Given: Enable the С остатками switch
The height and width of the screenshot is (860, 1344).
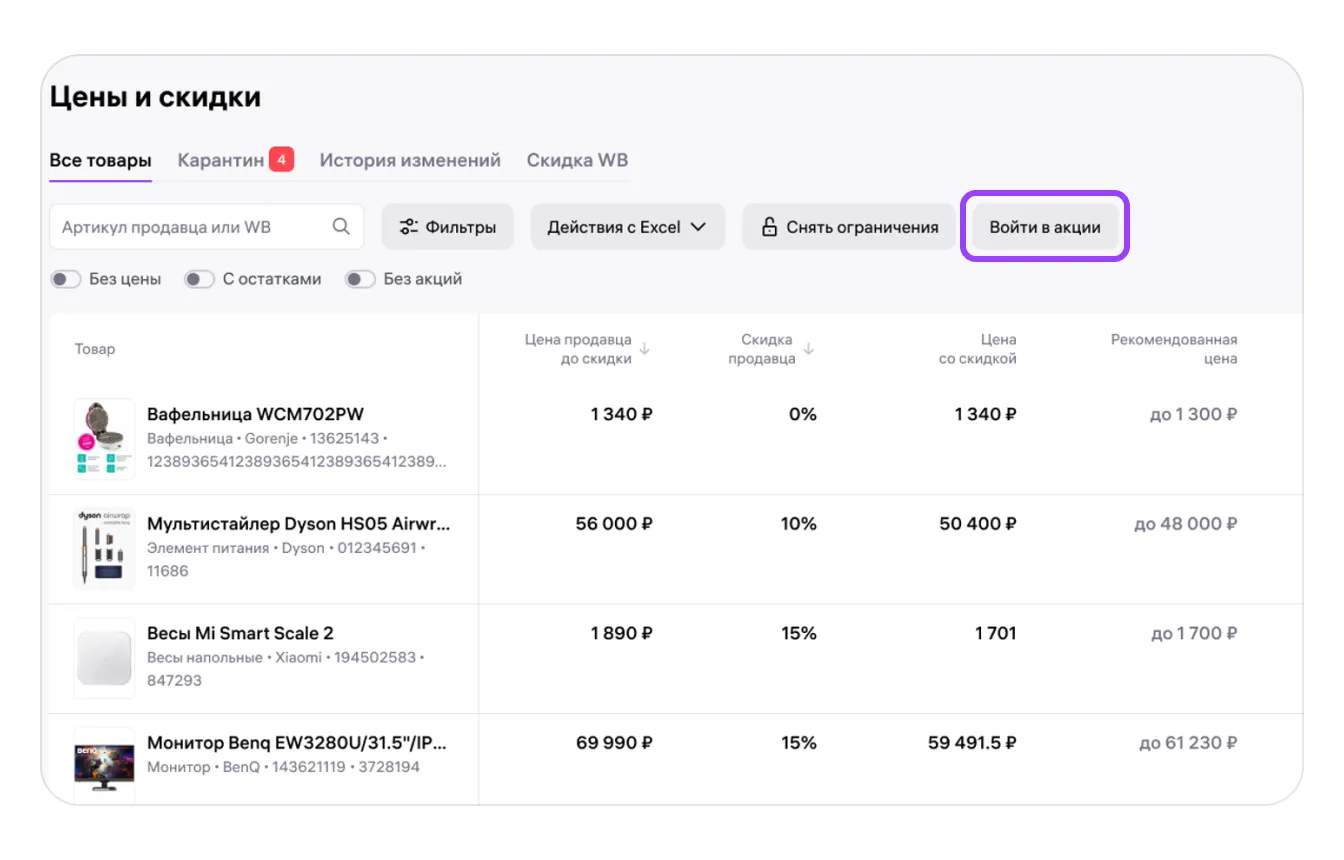Looking at the screenshot, I should 199,280.
